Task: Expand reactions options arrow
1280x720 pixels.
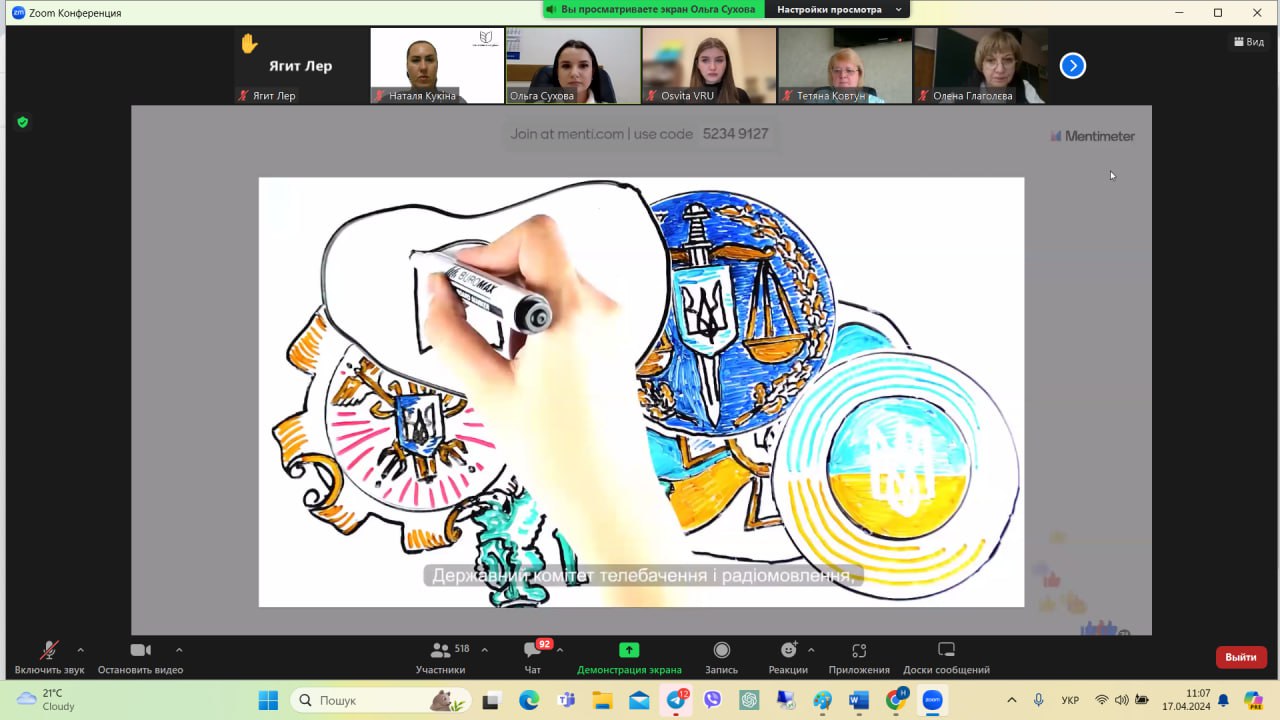Action: [811, 650]
